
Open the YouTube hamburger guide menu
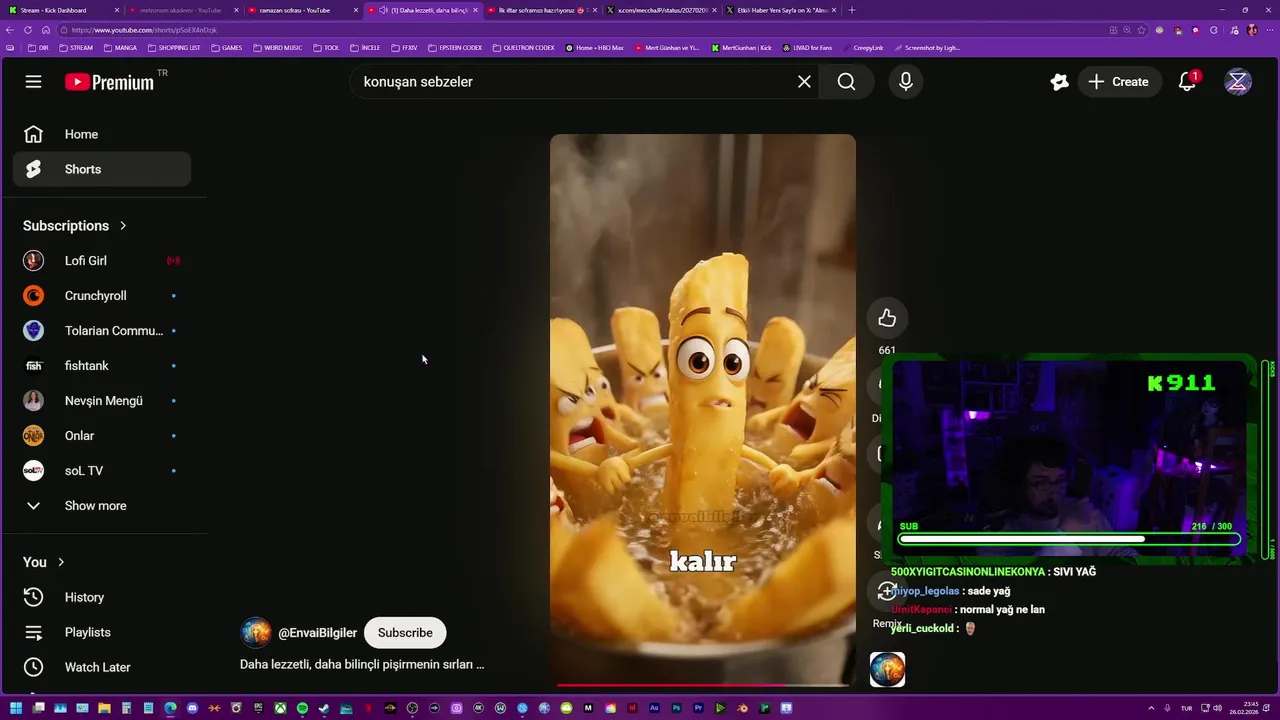point(33,82)
